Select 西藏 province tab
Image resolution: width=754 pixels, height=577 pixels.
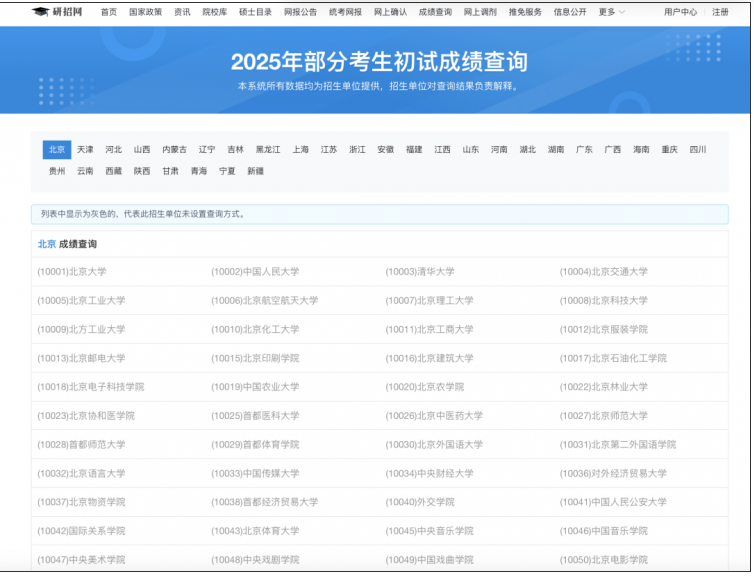(113, 171)
